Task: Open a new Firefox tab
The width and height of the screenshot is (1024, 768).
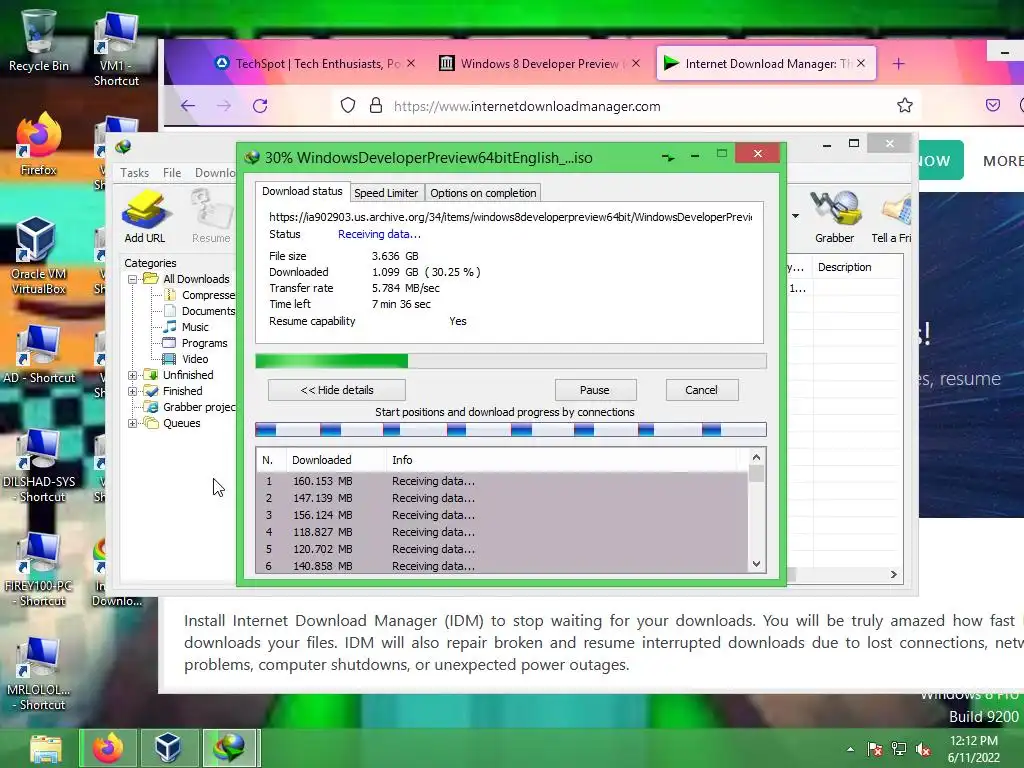Action: tap(899, 63)
